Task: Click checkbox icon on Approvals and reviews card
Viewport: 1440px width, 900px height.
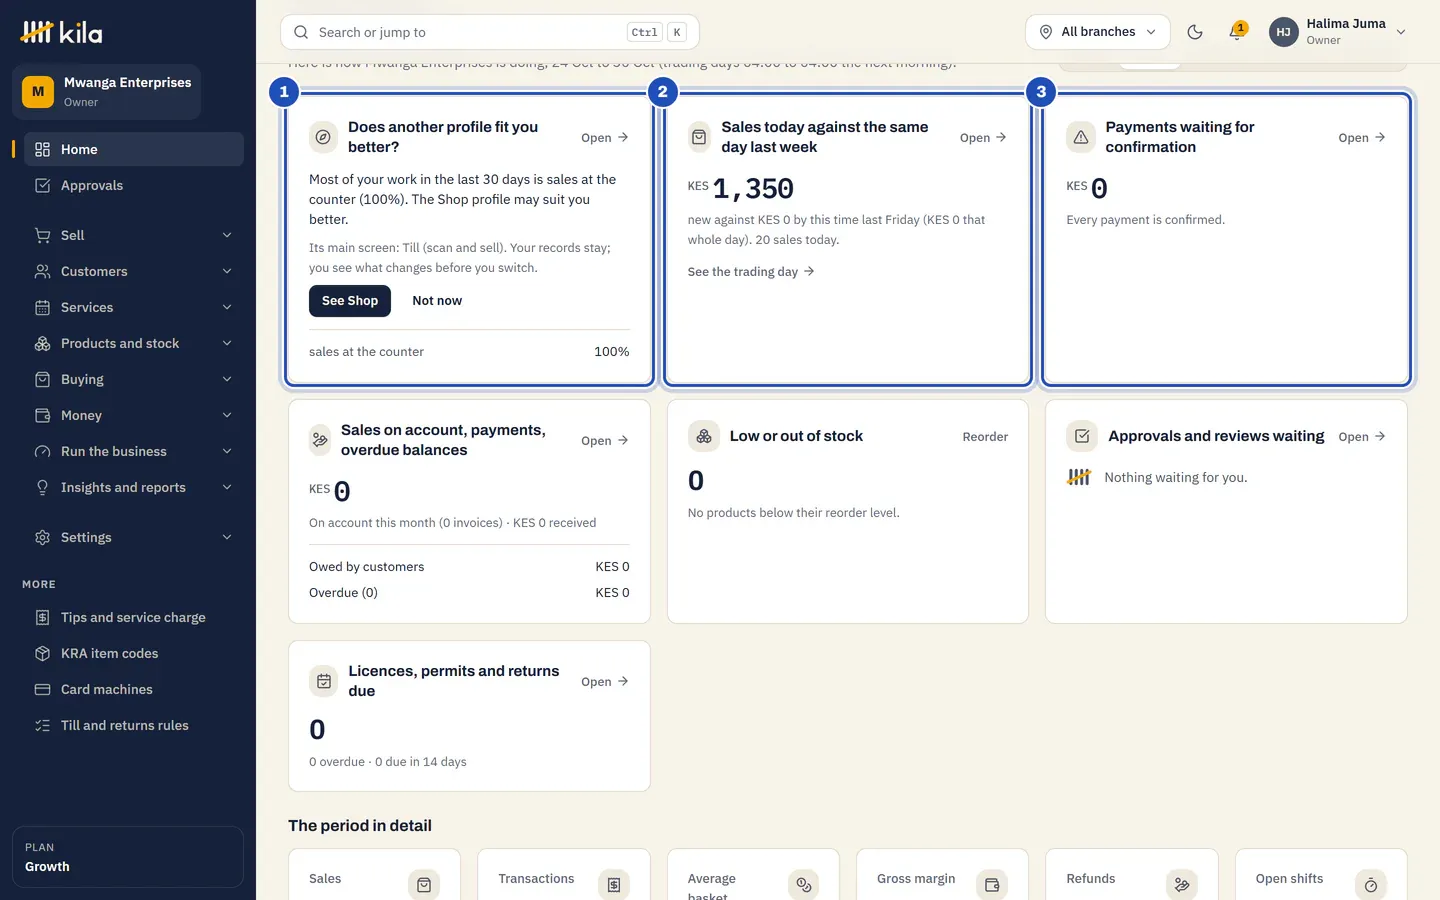Action: [x=1082, y=436]
